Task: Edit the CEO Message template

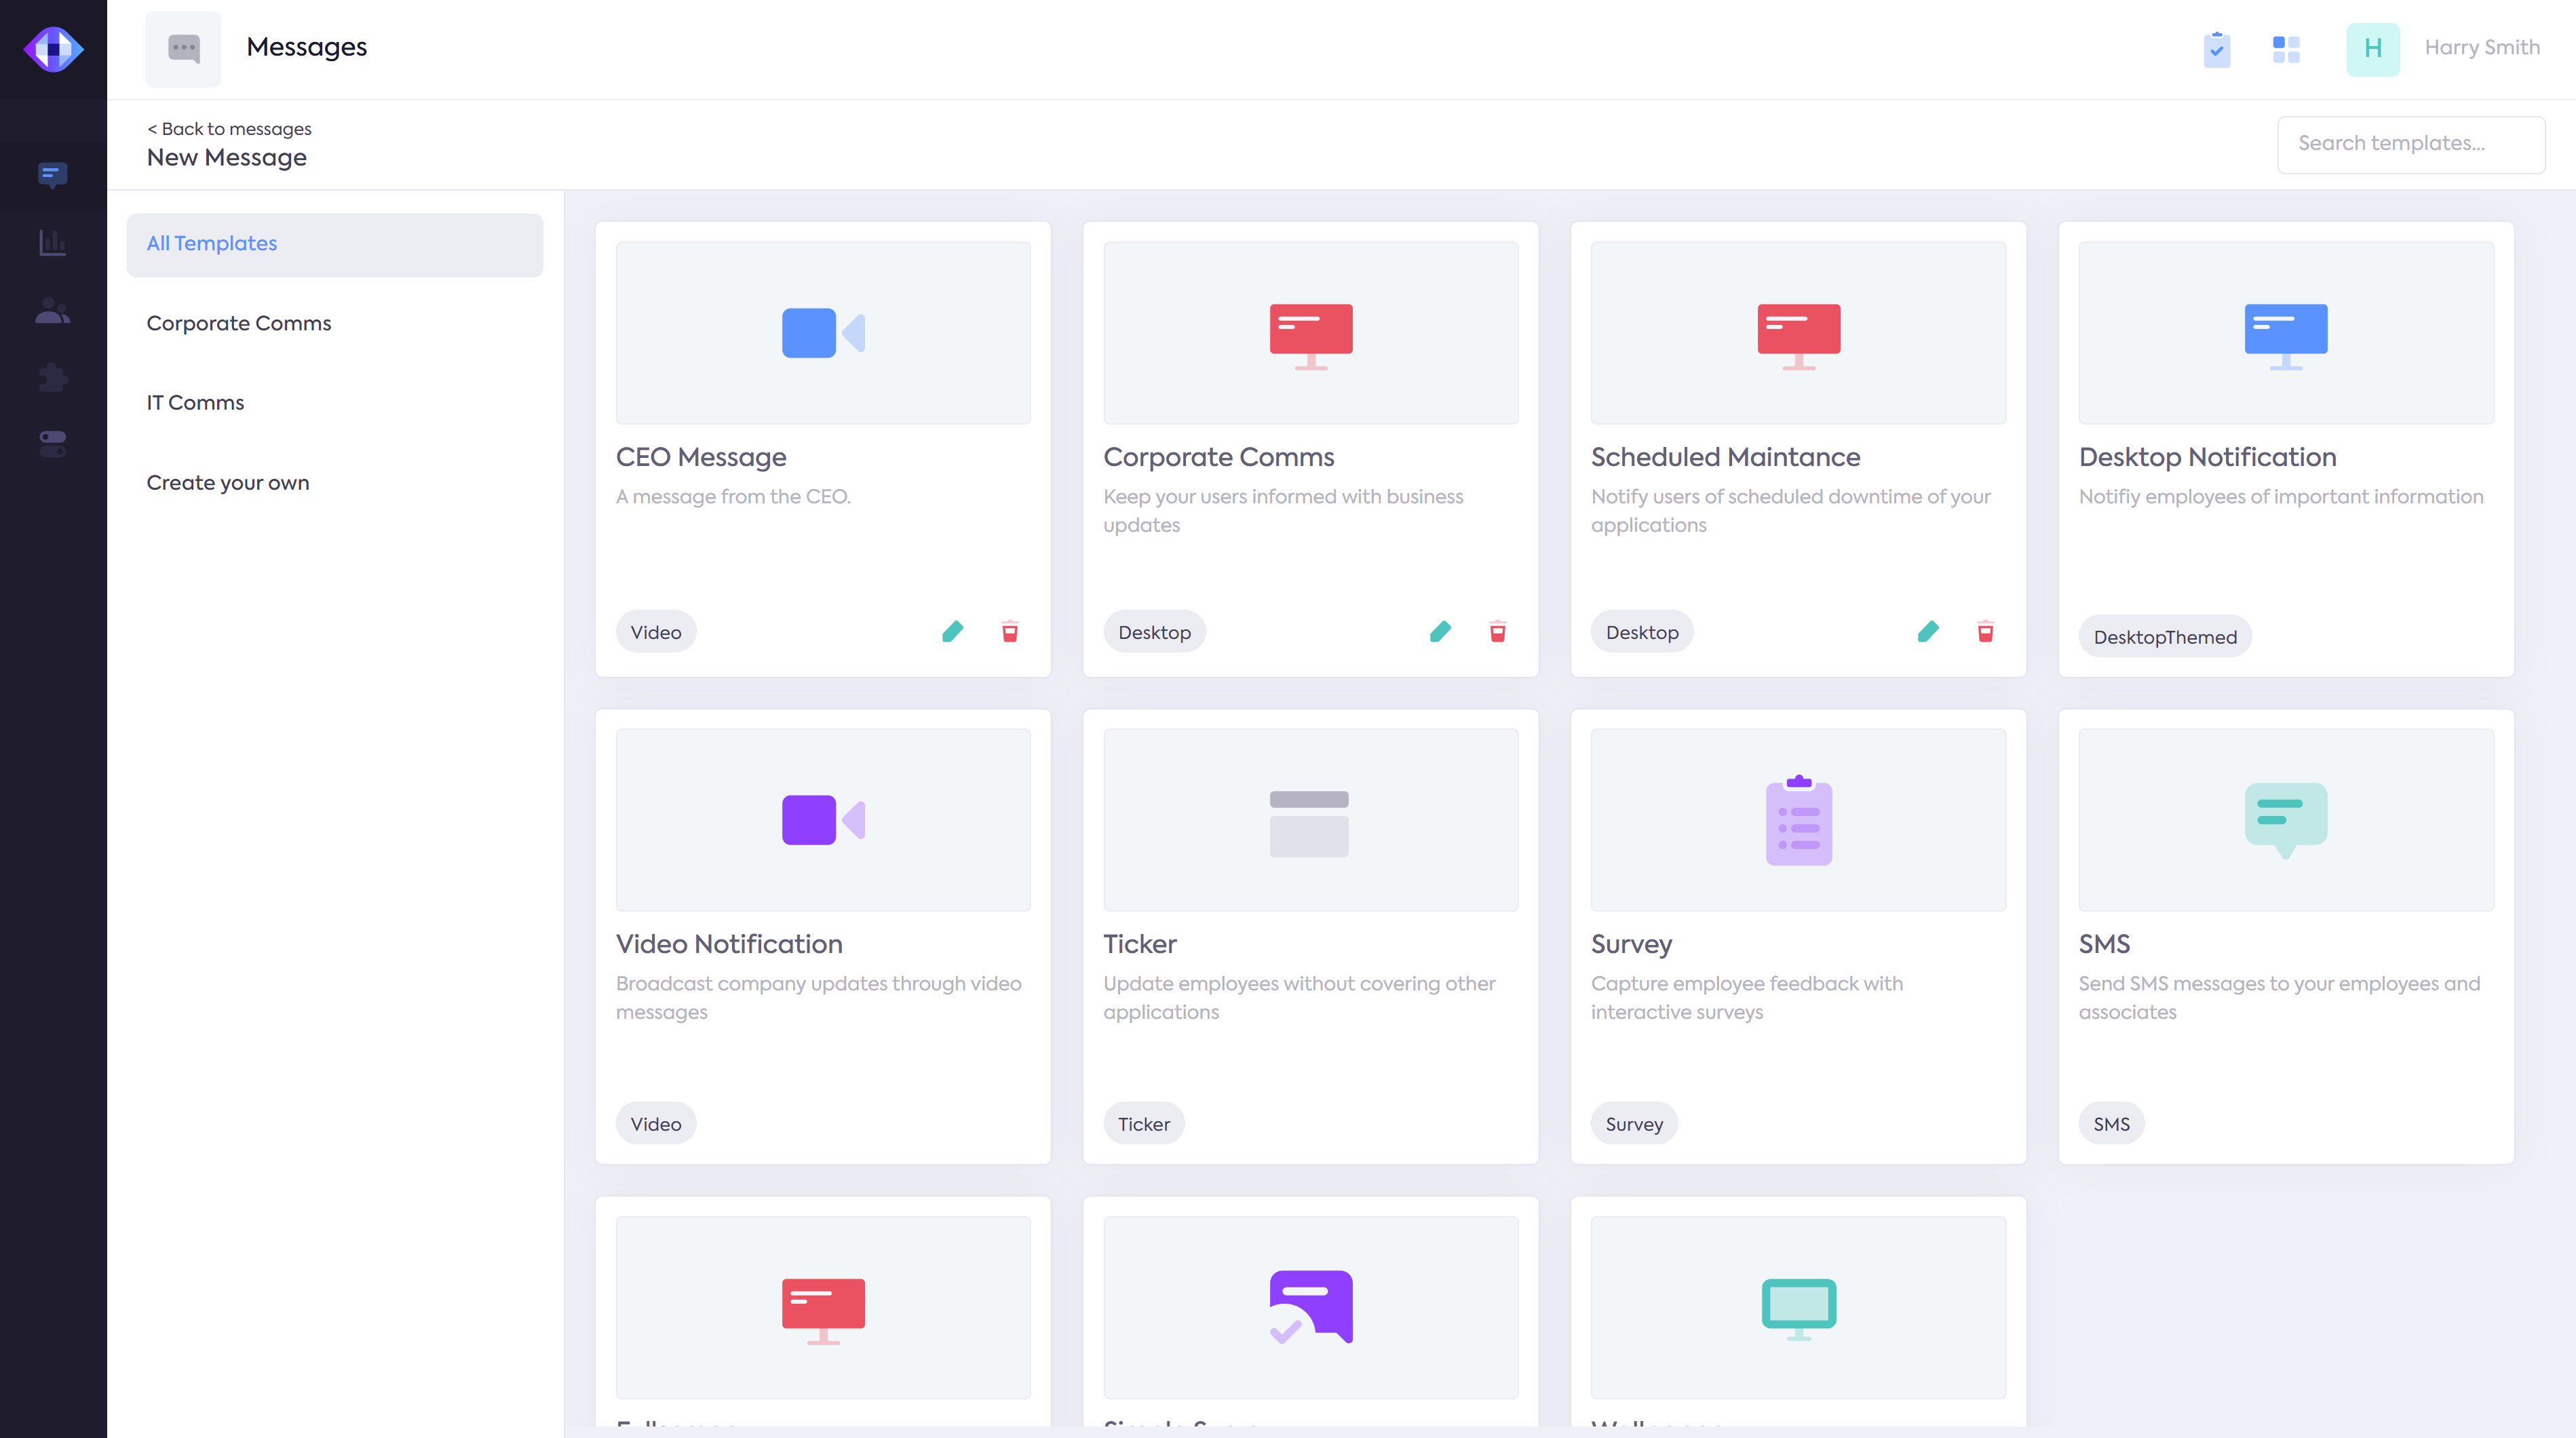Action: click(952, 631)
